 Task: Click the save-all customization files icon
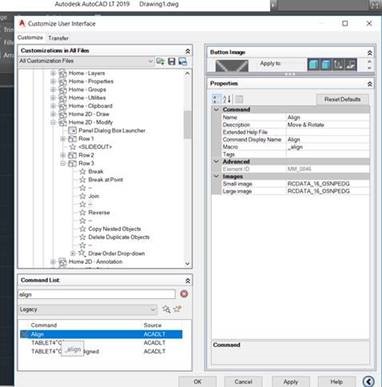coord(183,61)
